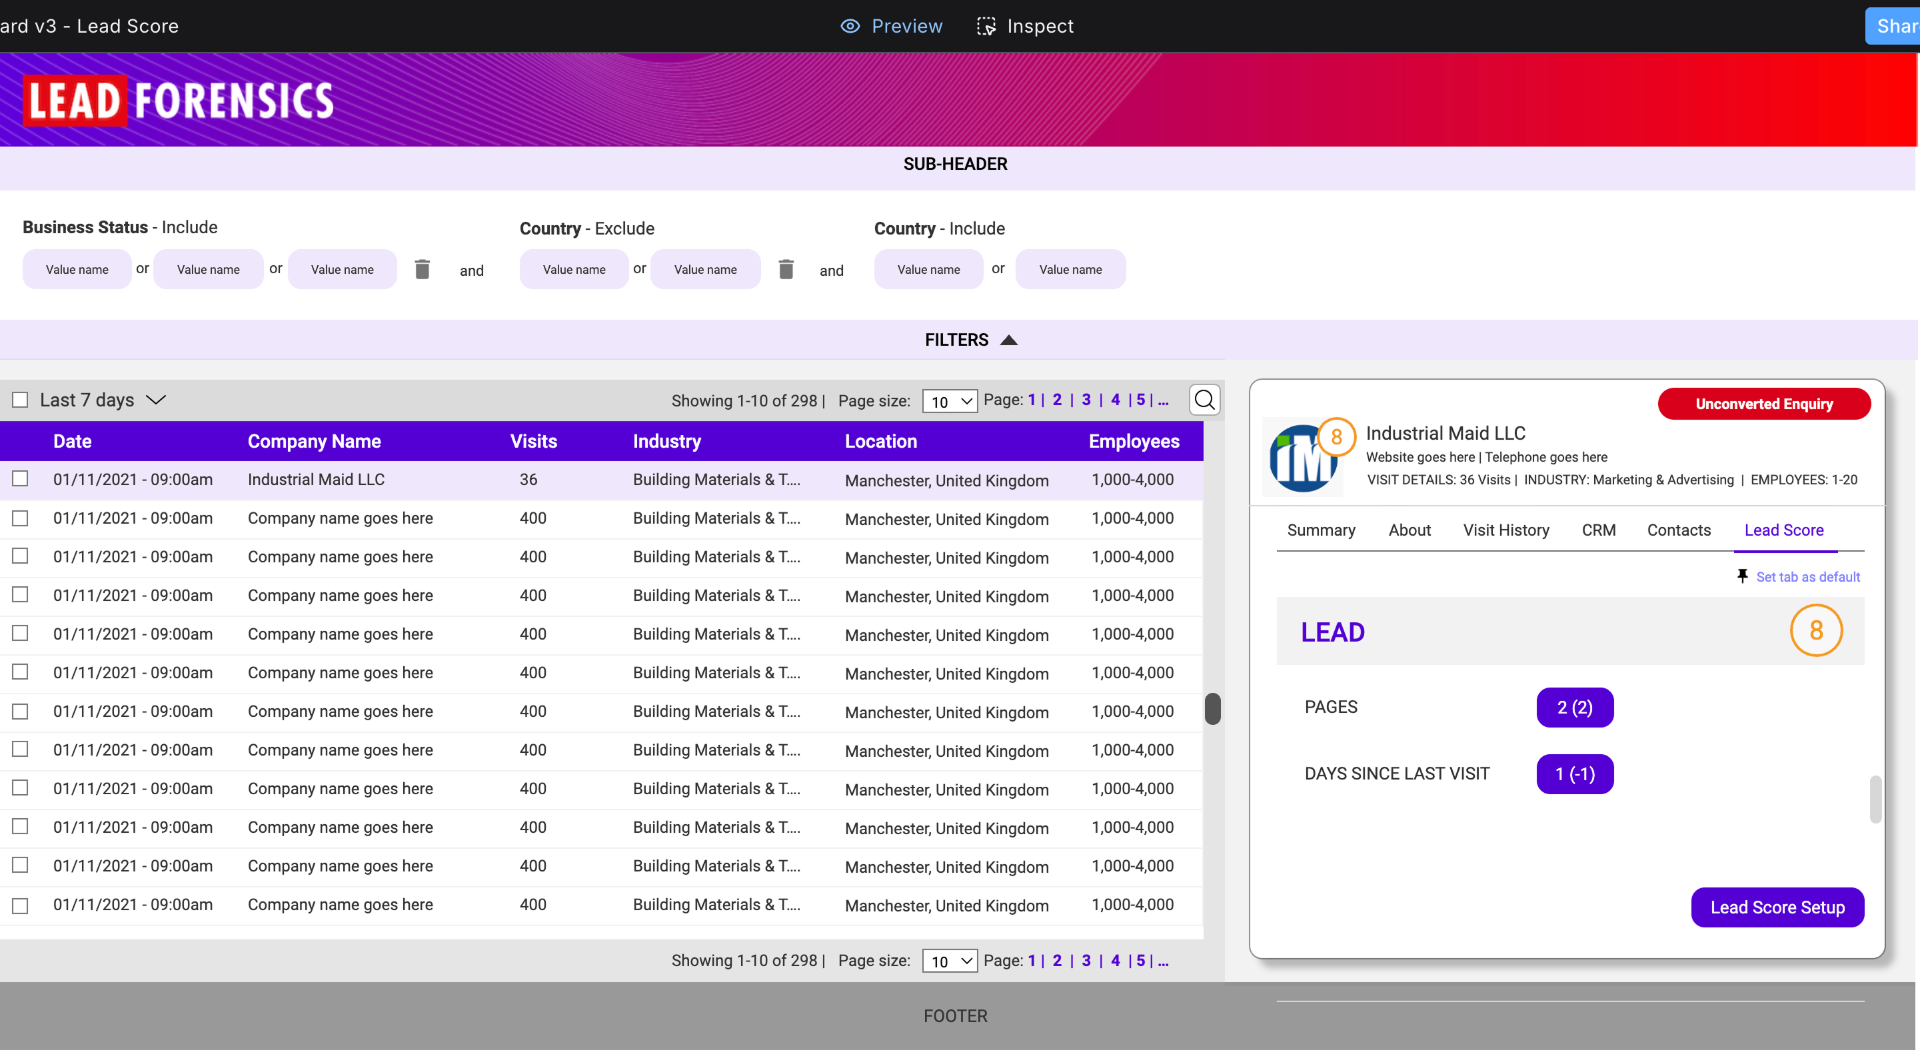Screen dimensions: 1920x1050
Task: Click the Employees column header
Action: coord(1134,441)
